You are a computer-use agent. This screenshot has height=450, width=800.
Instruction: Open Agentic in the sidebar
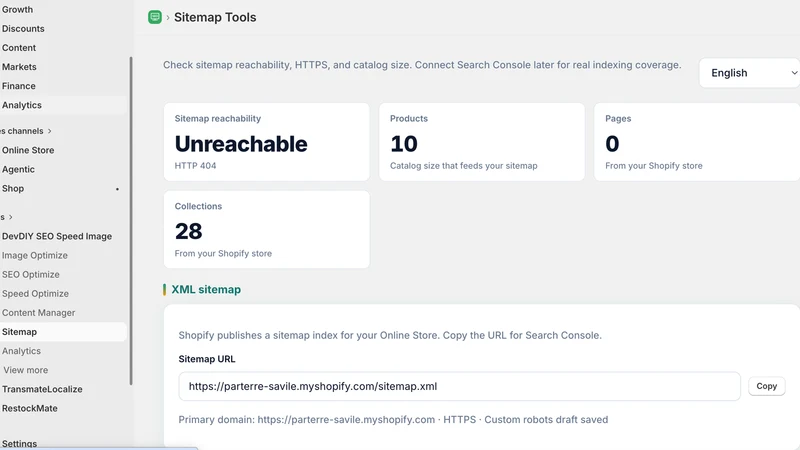18,169
